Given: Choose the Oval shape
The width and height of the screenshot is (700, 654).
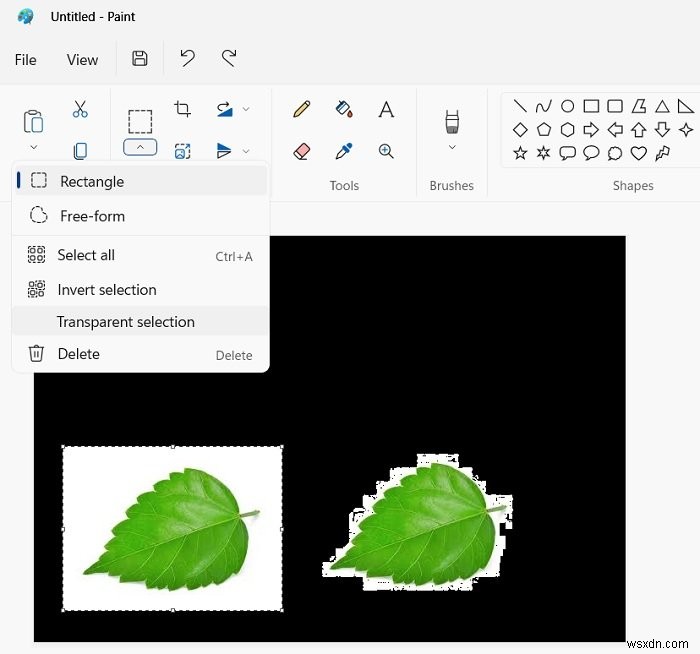Looking at the screenshot, I should click(567, 106).
